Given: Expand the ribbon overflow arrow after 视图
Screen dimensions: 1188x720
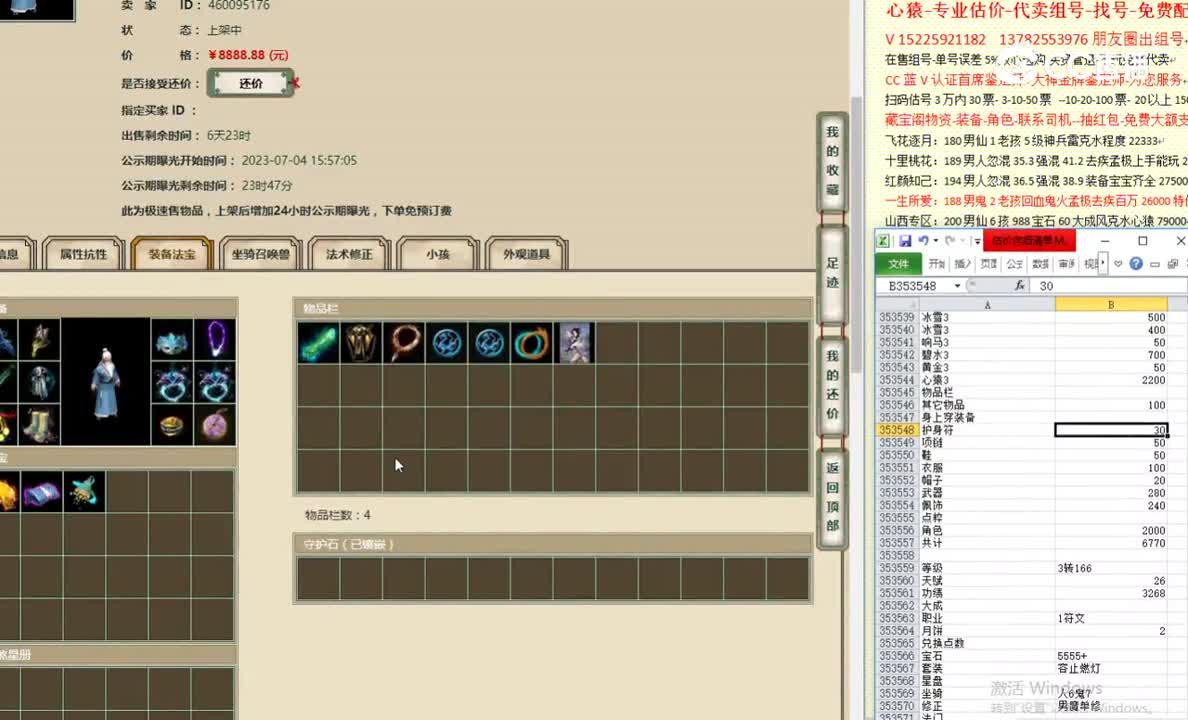Looking at the screenshot, I should [x=1101, y=262].
